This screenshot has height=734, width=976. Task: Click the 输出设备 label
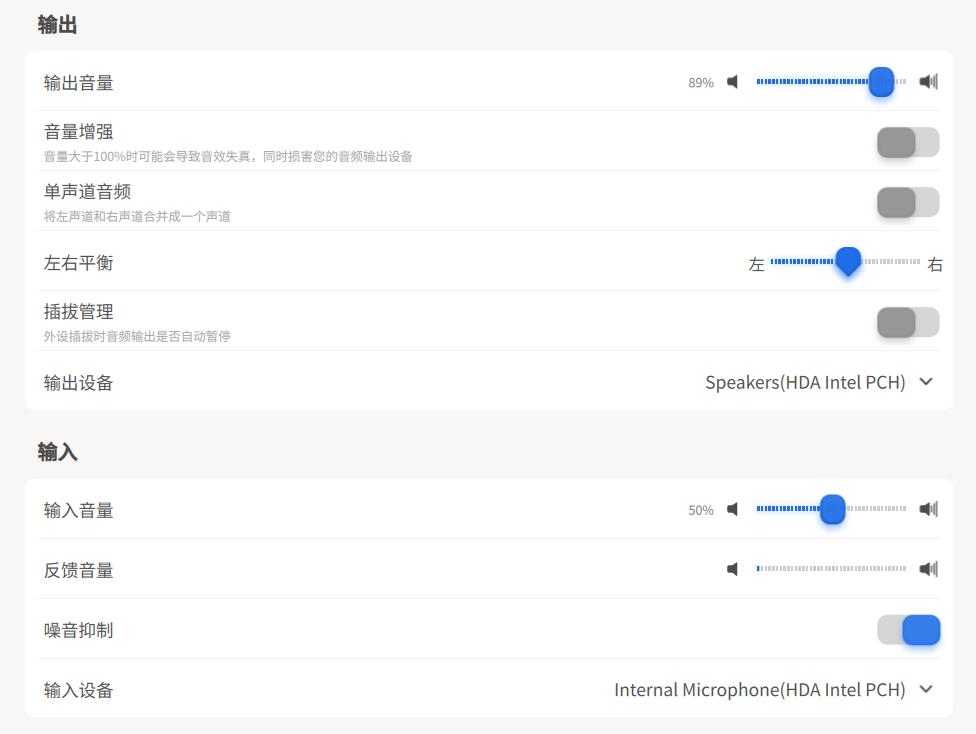78,383
